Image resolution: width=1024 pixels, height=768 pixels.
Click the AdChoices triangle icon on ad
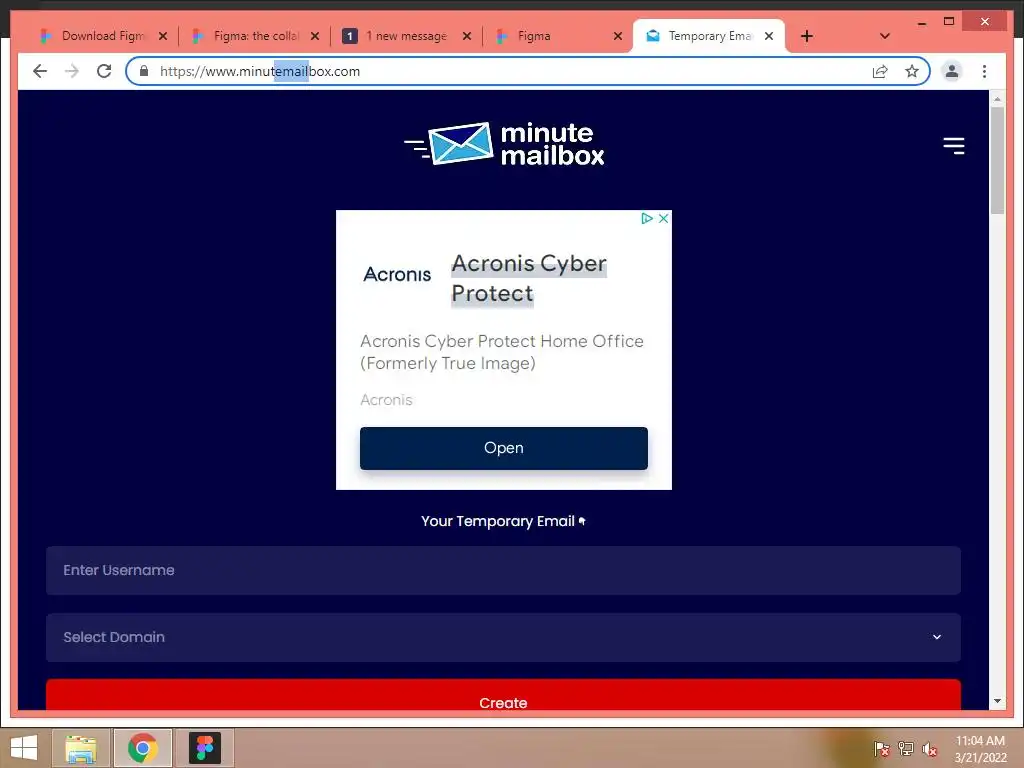647,218
